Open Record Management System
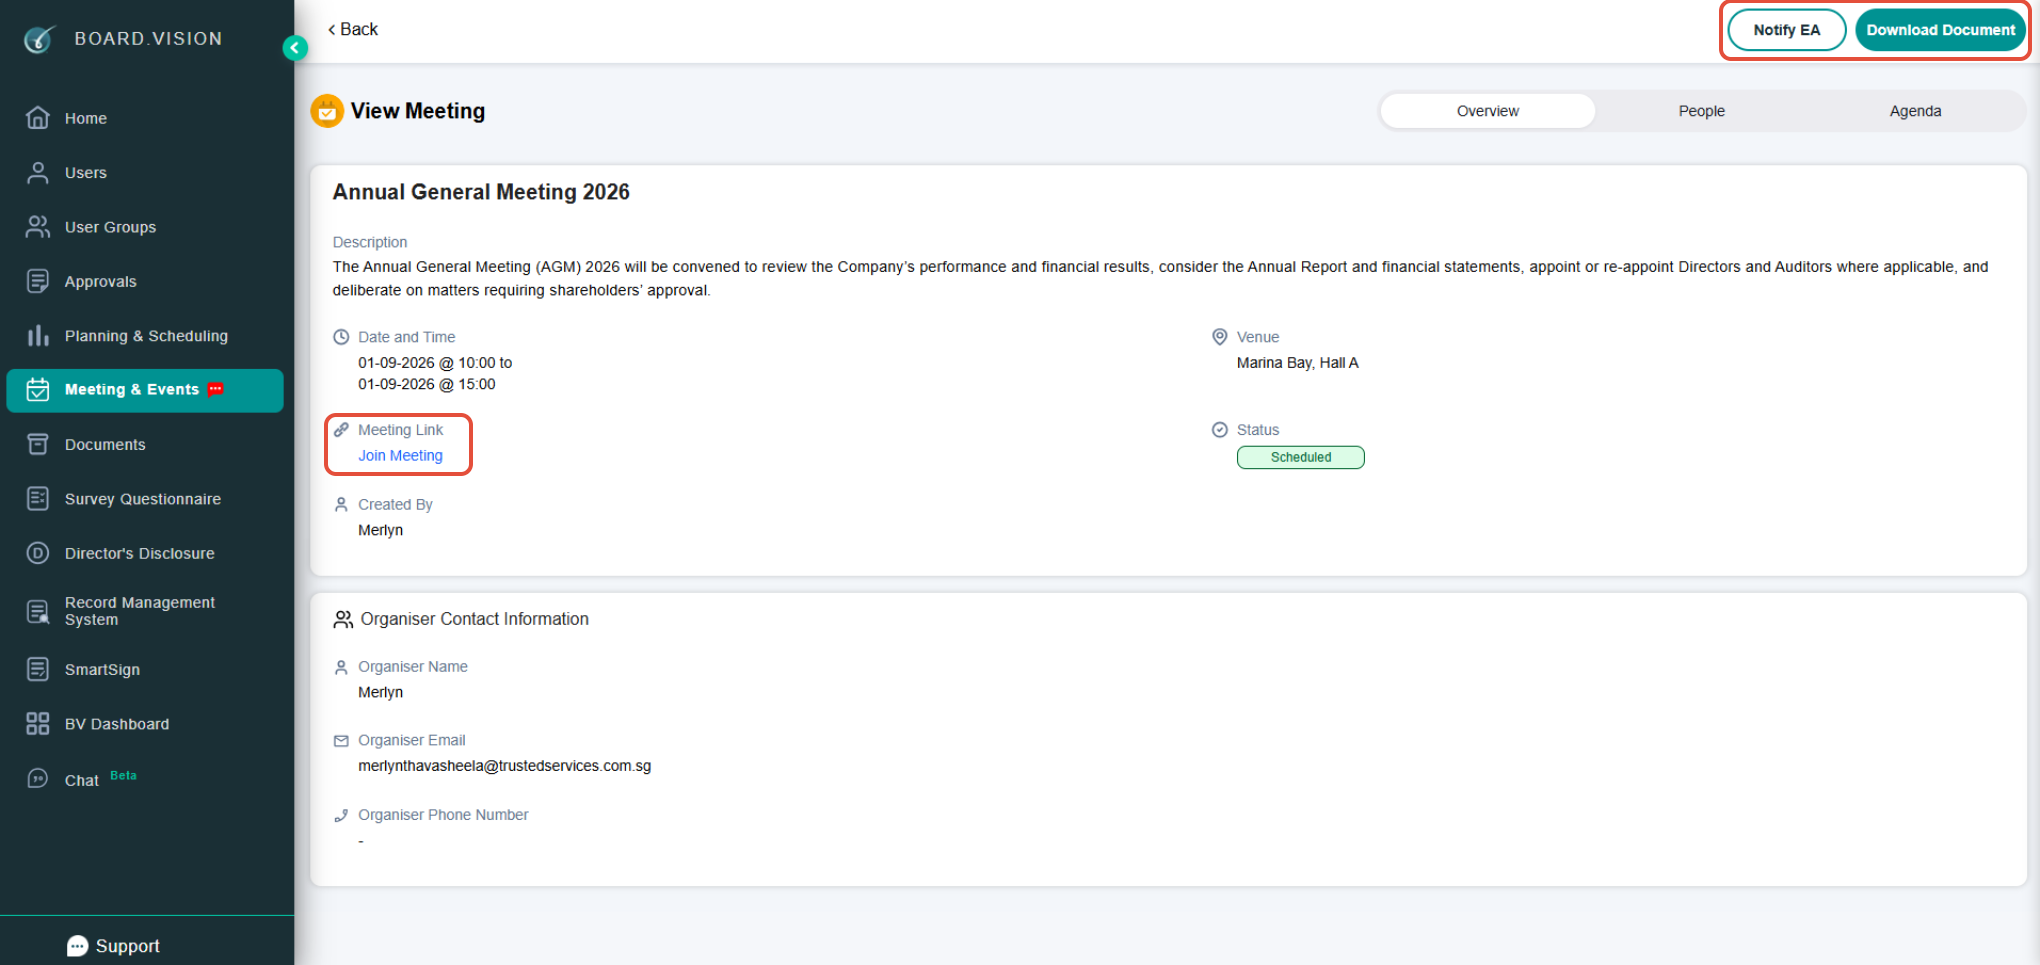The height and width of the screenshot is (965, 2040). point(145,611)
